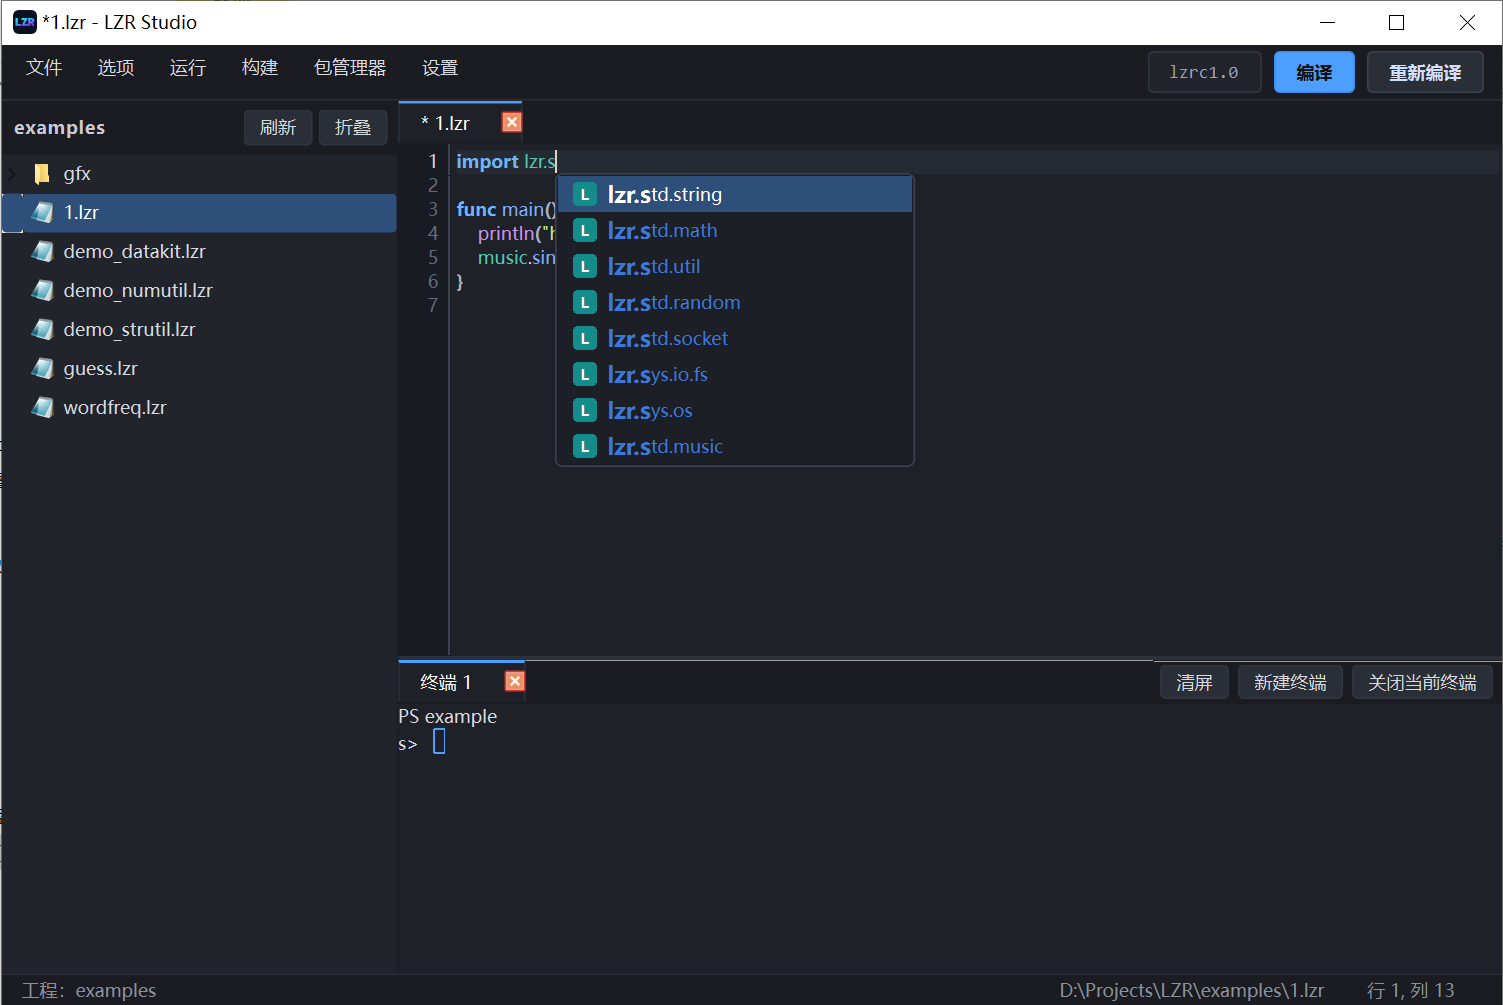Place cursor on the import lzr.s line

976,161
